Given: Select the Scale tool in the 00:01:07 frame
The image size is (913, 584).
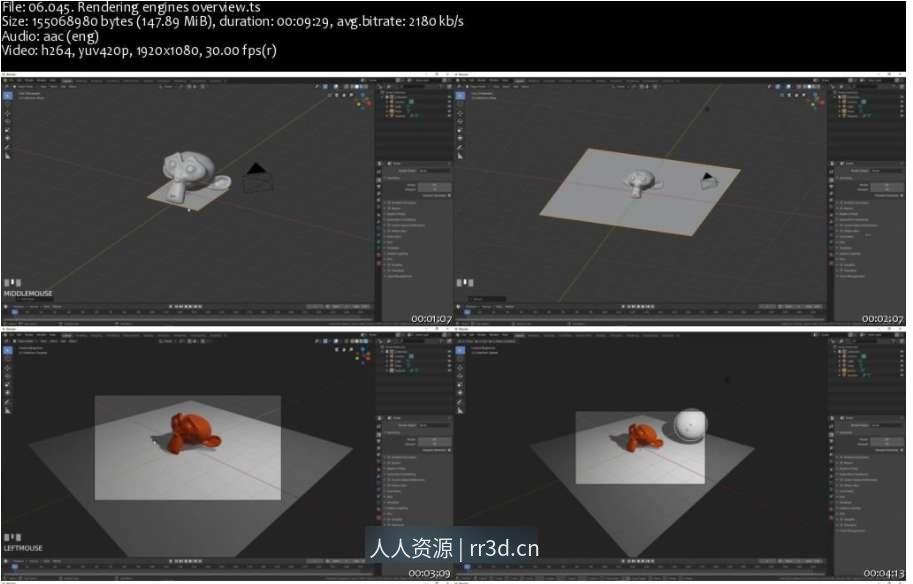Looking at the screenshot, I should coord(8,130).
